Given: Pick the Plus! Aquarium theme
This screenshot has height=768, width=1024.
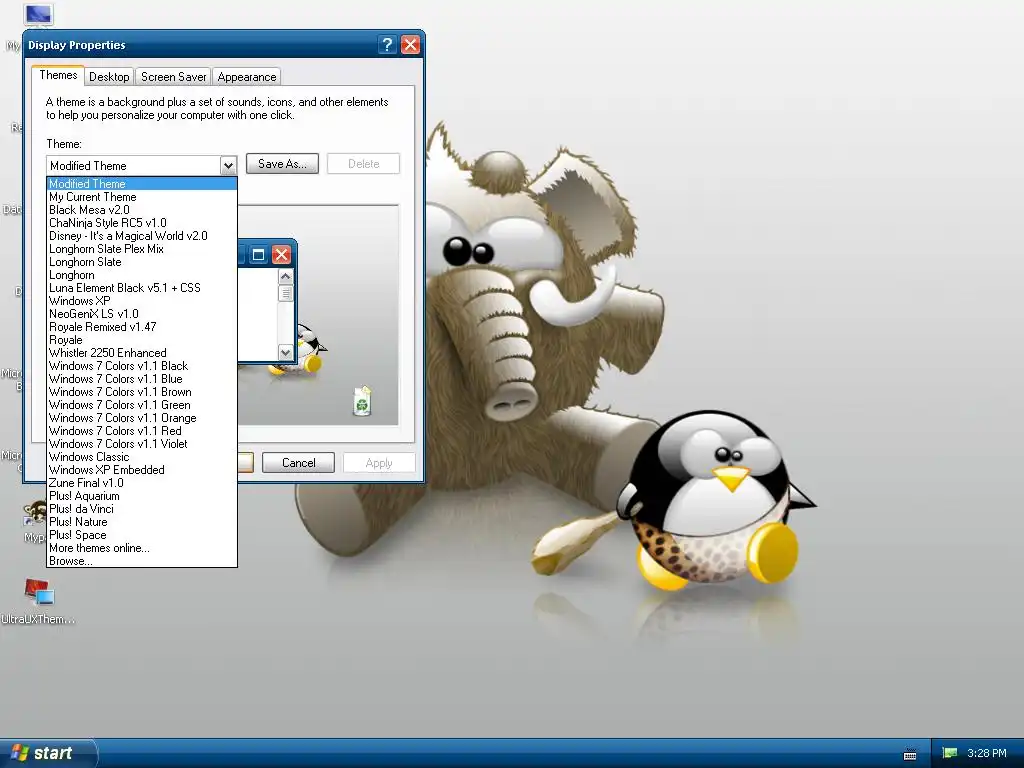Looking at the screenshot, I should (142, 496).
